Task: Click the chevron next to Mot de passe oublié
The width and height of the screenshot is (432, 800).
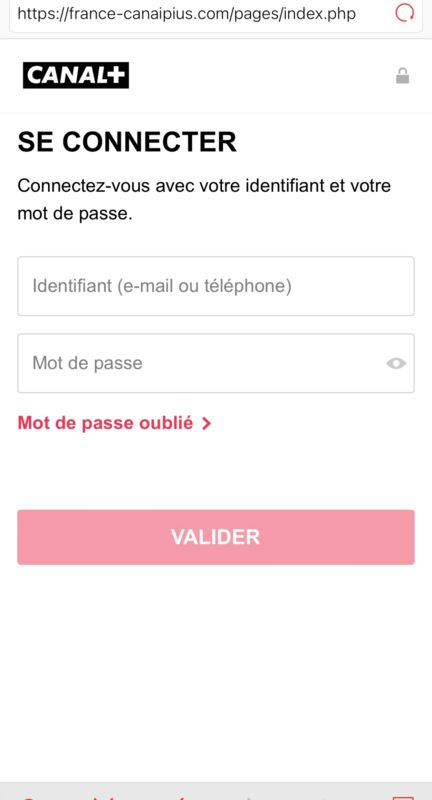Action: [x=206, y=423]
